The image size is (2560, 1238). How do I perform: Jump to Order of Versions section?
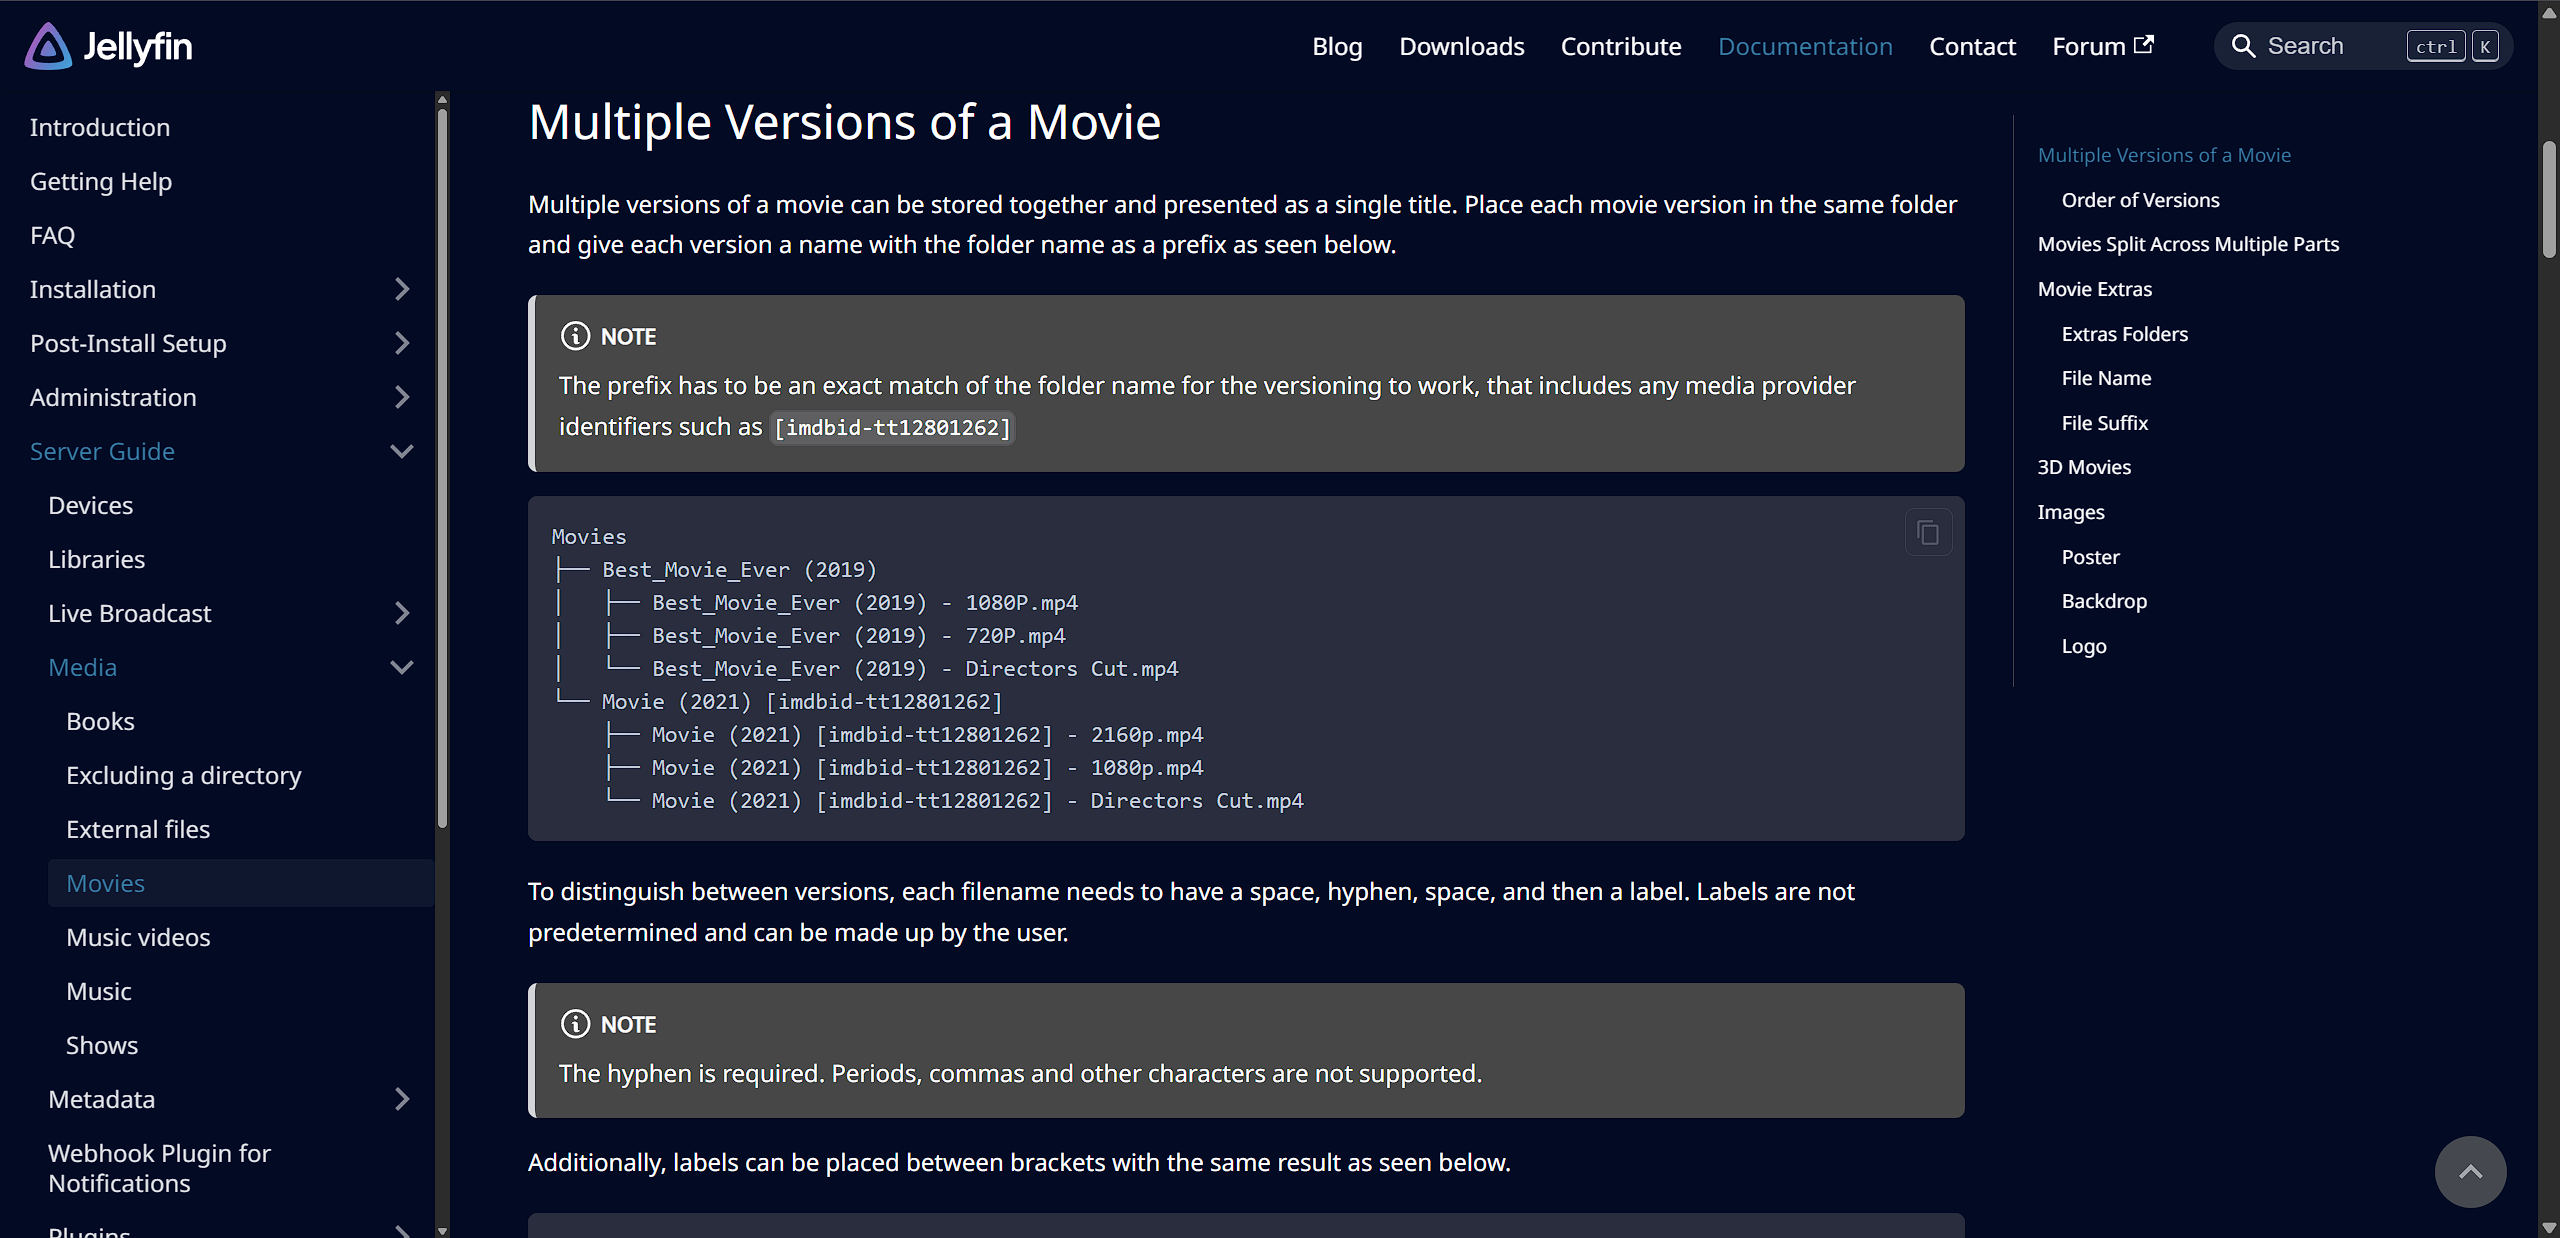click(2140, 200)
